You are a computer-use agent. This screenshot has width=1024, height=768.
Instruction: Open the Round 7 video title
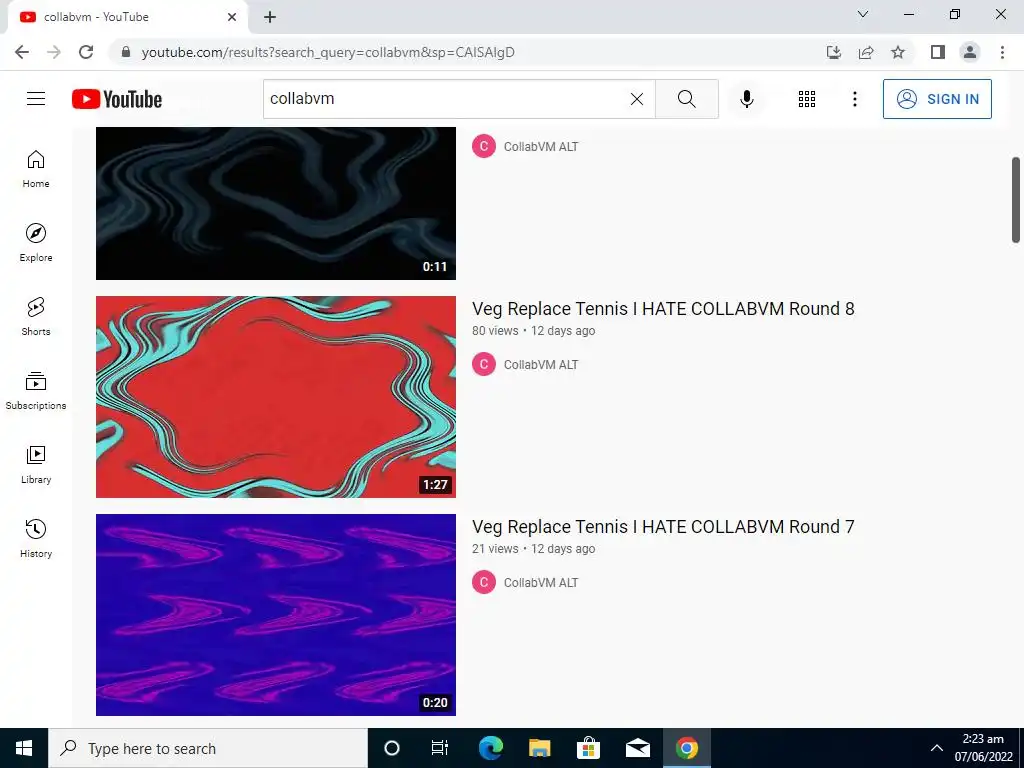pos(663,526)
